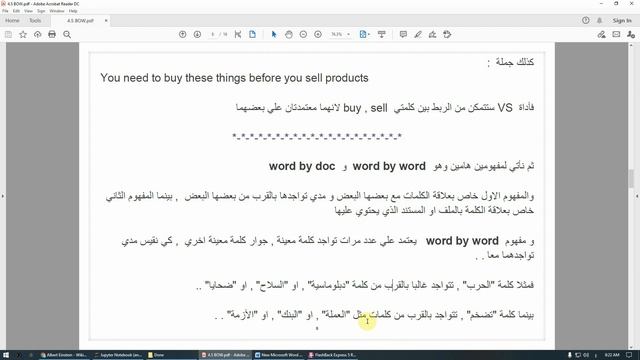Open the Window menu
The image size is (640, 360).
(57, 11)
